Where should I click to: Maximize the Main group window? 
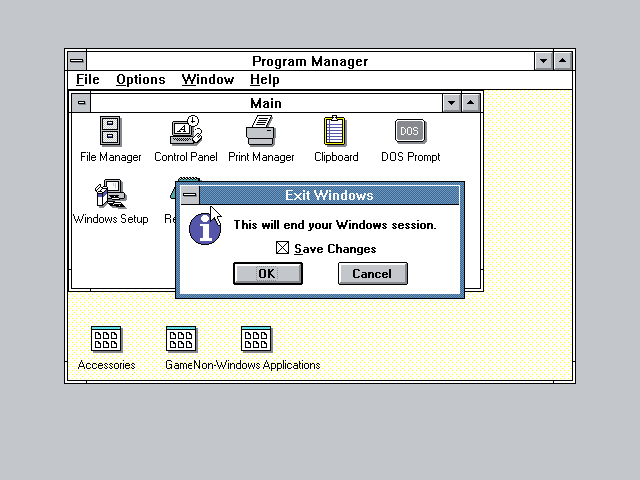[x=470, y=102]
